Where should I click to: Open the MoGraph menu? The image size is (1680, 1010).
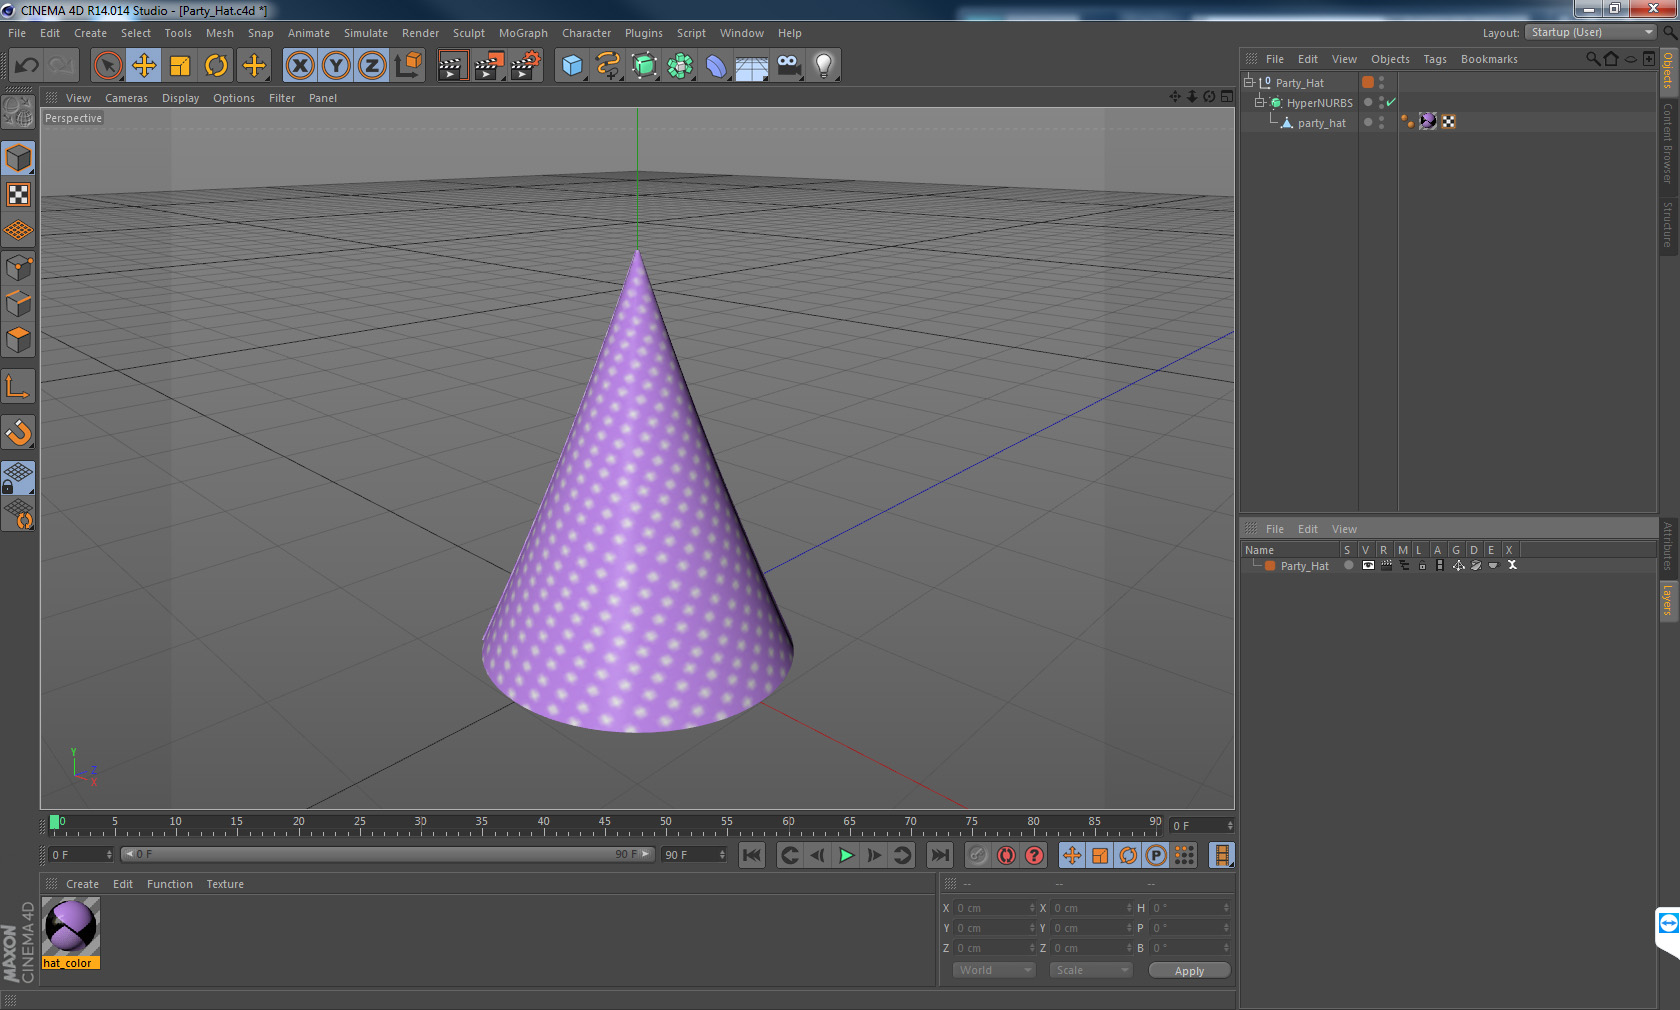click(523, 33)
